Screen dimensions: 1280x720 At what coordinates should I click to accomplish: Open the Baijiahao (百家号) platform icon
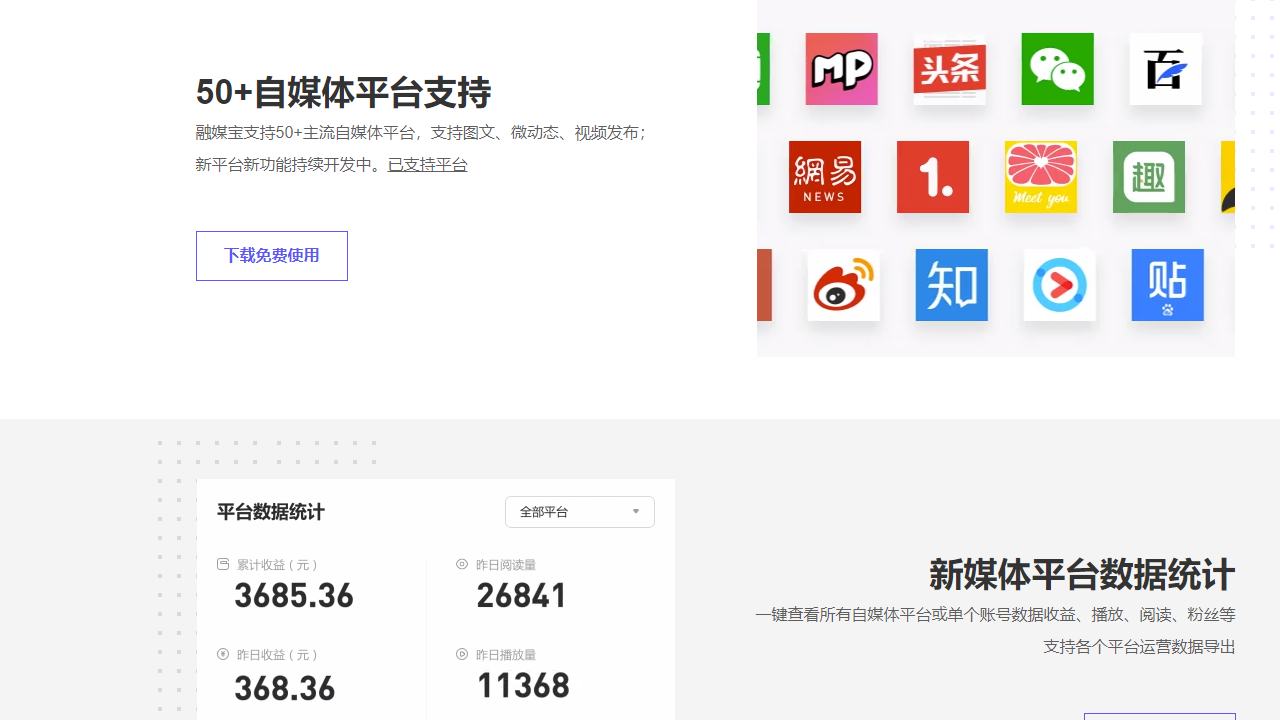(1165, 69)
